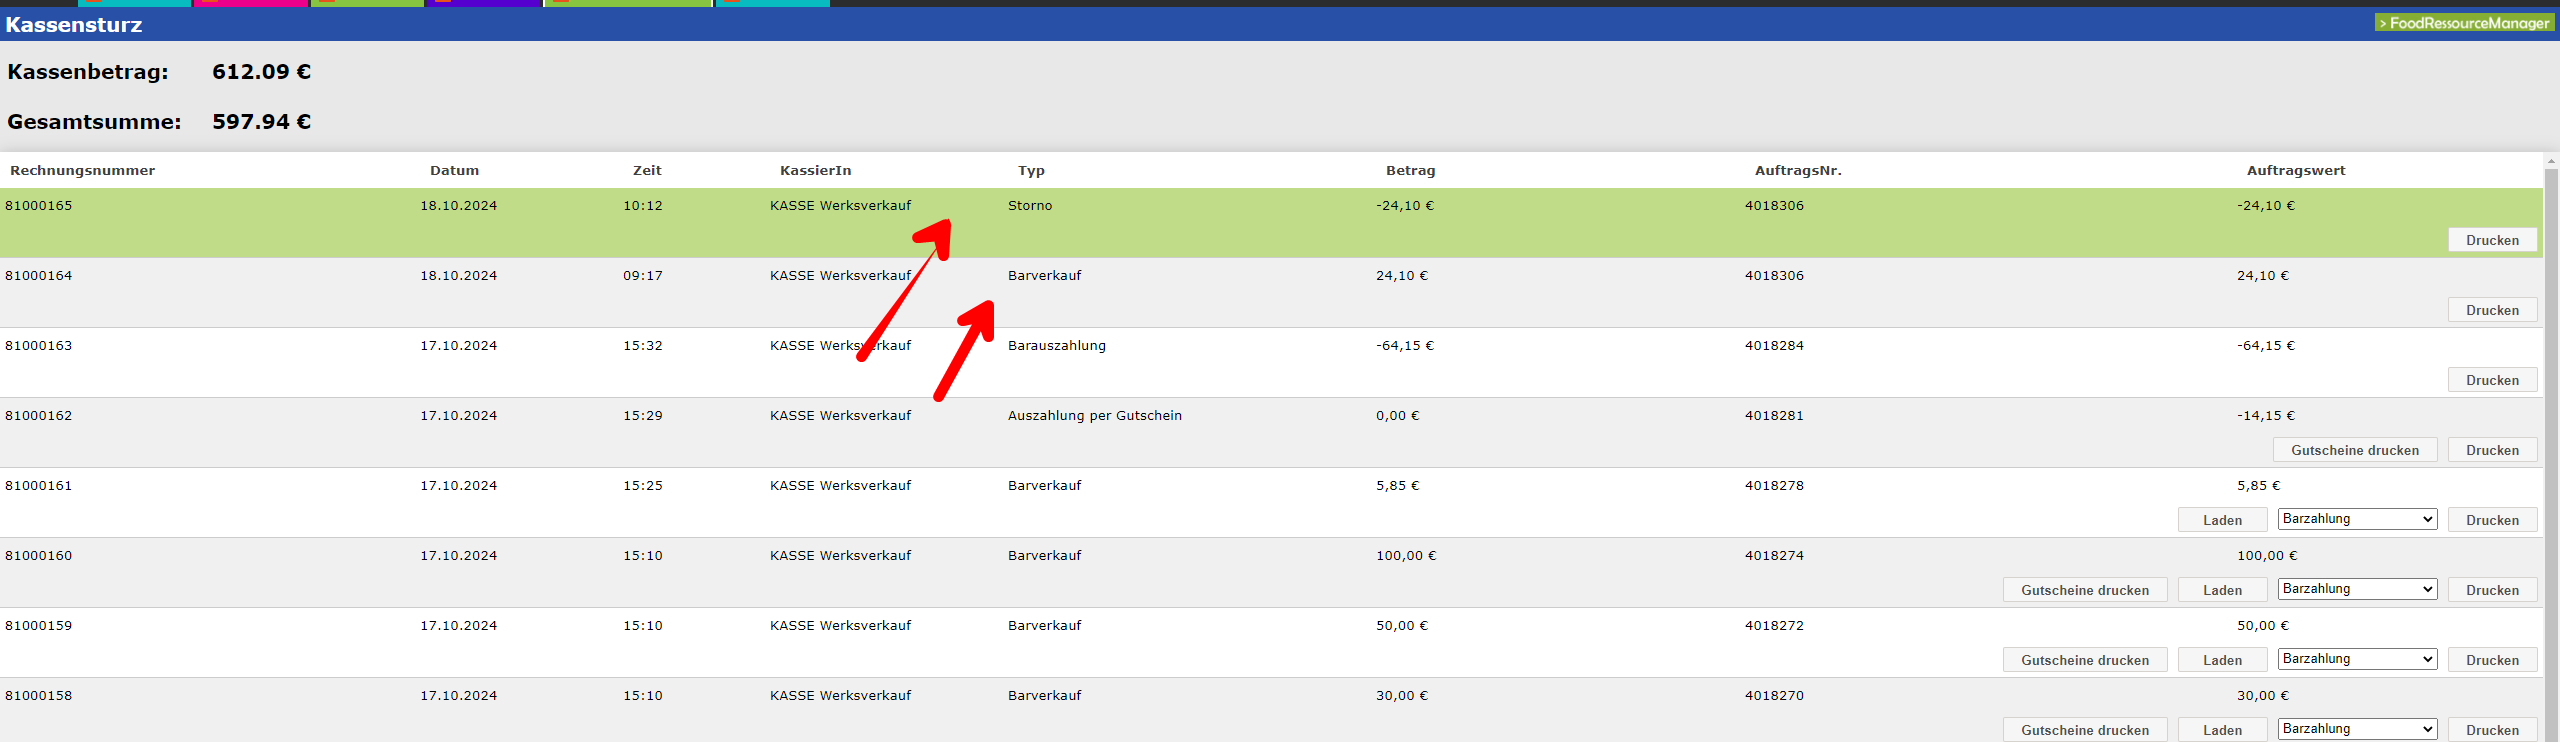Click Drucken for invoice 81000158
This screenshot has height=742, width=2560.
[2492, 730]
